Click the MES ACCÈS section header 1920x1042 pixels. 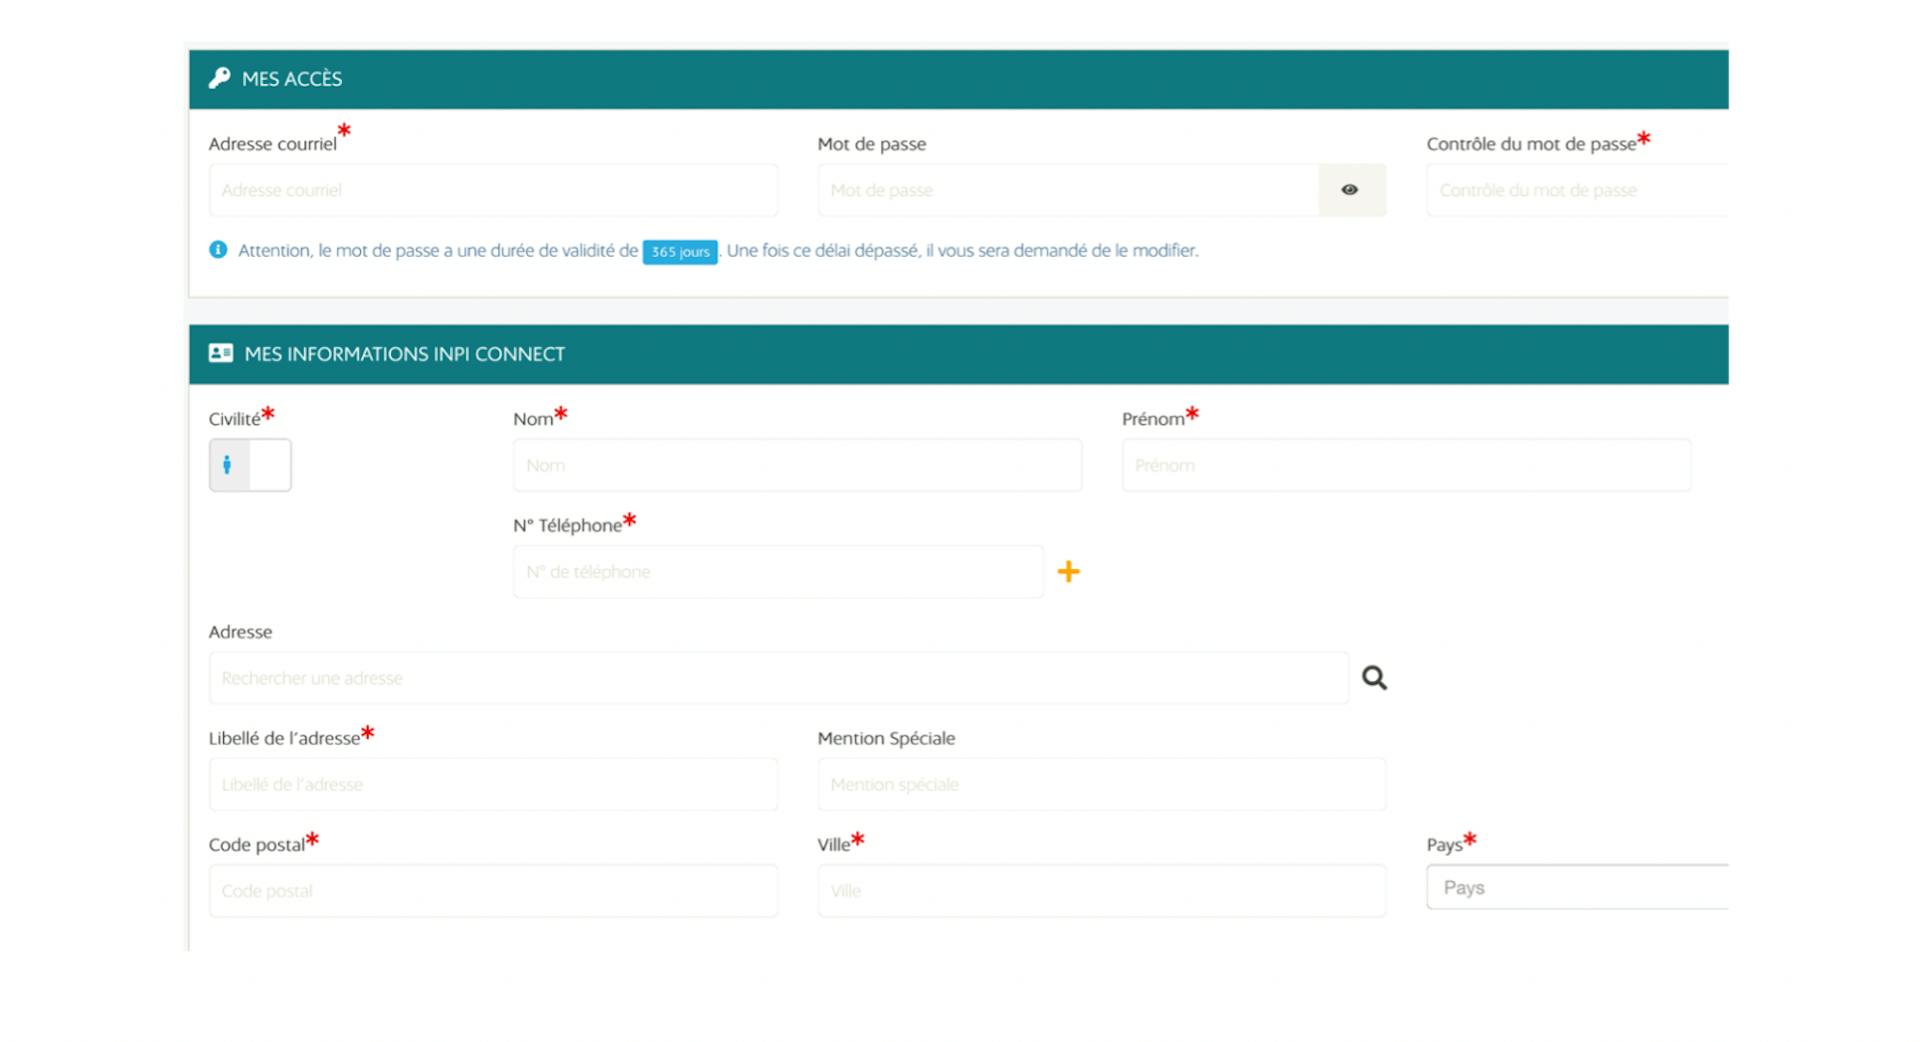click(x=958, y=79)
